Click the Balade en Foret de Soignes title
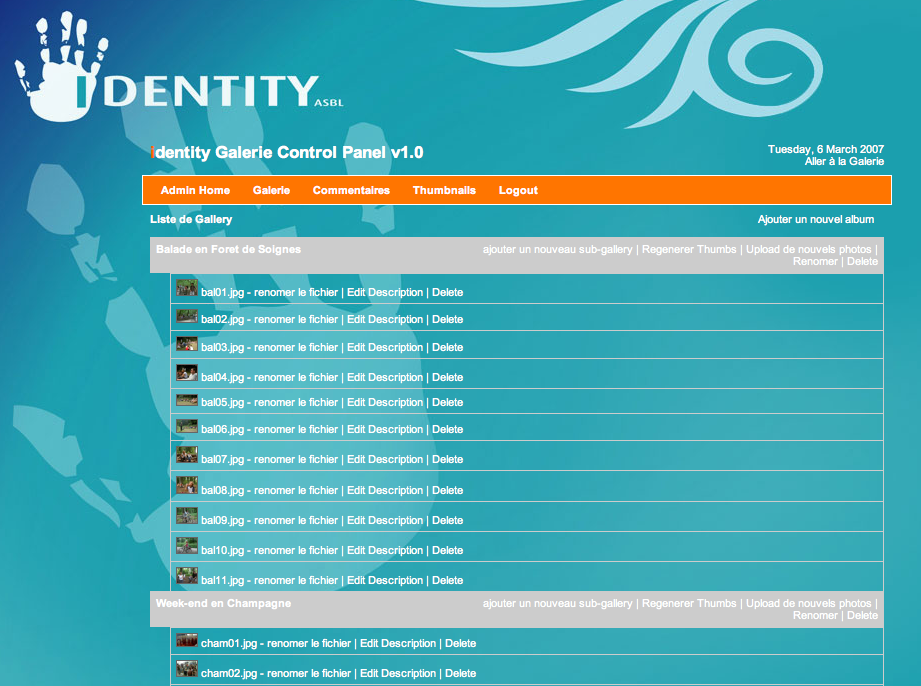Viewport: 921px width, 686px height. (x=228, y=249)
